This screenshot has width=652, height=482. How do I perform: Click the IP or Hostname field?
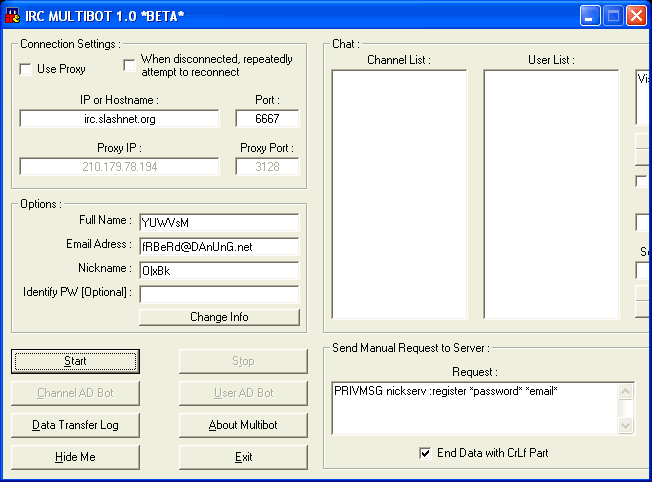click(119, 119)
